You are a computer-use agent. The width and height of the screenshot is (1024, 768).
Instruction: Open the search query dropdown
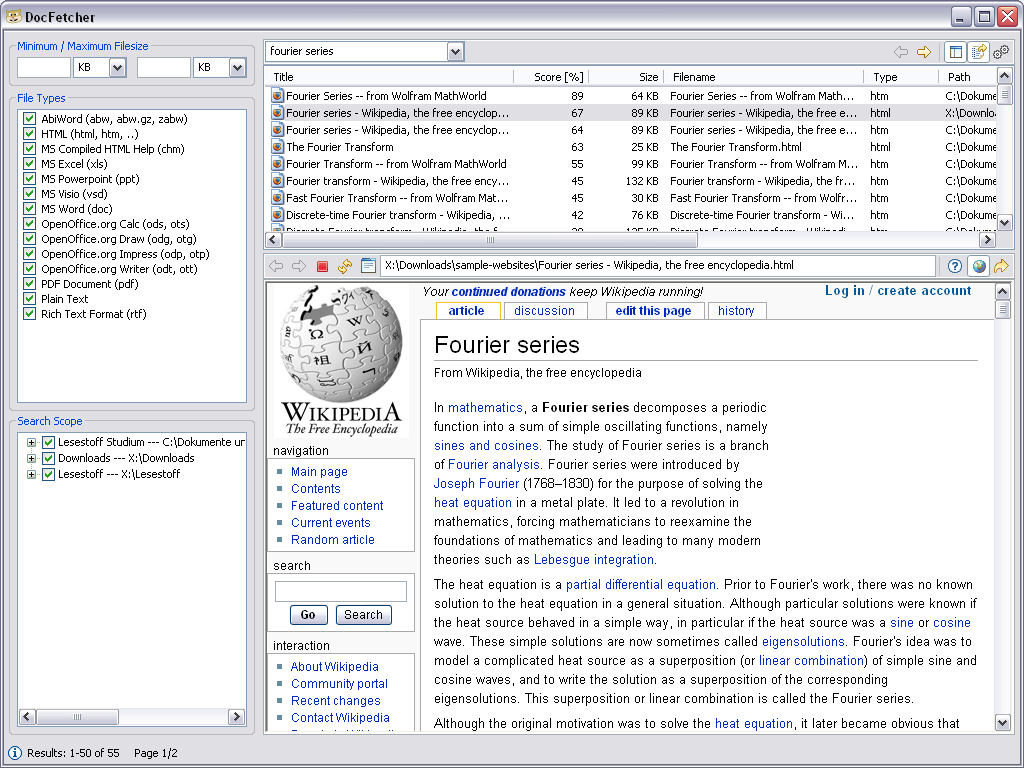(x=456, y=51)
